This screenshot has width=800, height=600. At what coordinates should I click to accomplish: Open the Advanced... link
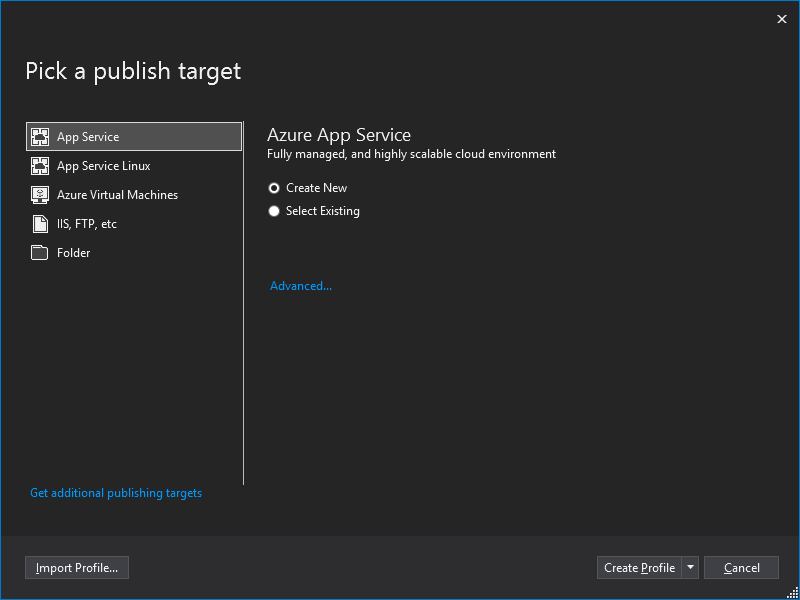[301, 286]
